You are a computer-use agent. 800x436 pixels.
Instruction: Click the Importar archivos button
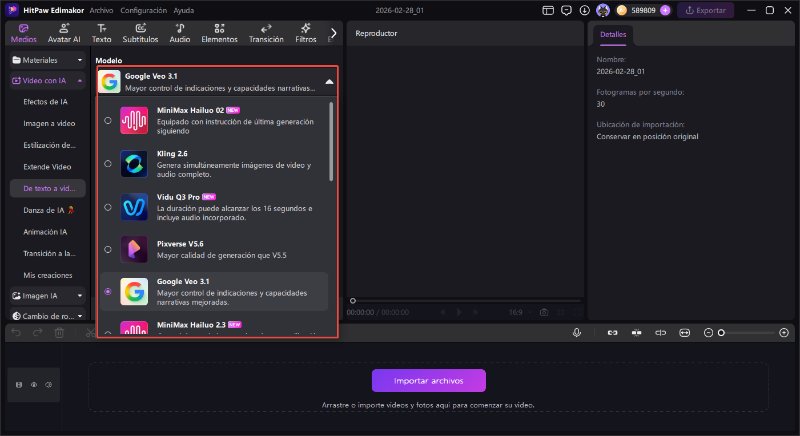click(x=429, y=381)
